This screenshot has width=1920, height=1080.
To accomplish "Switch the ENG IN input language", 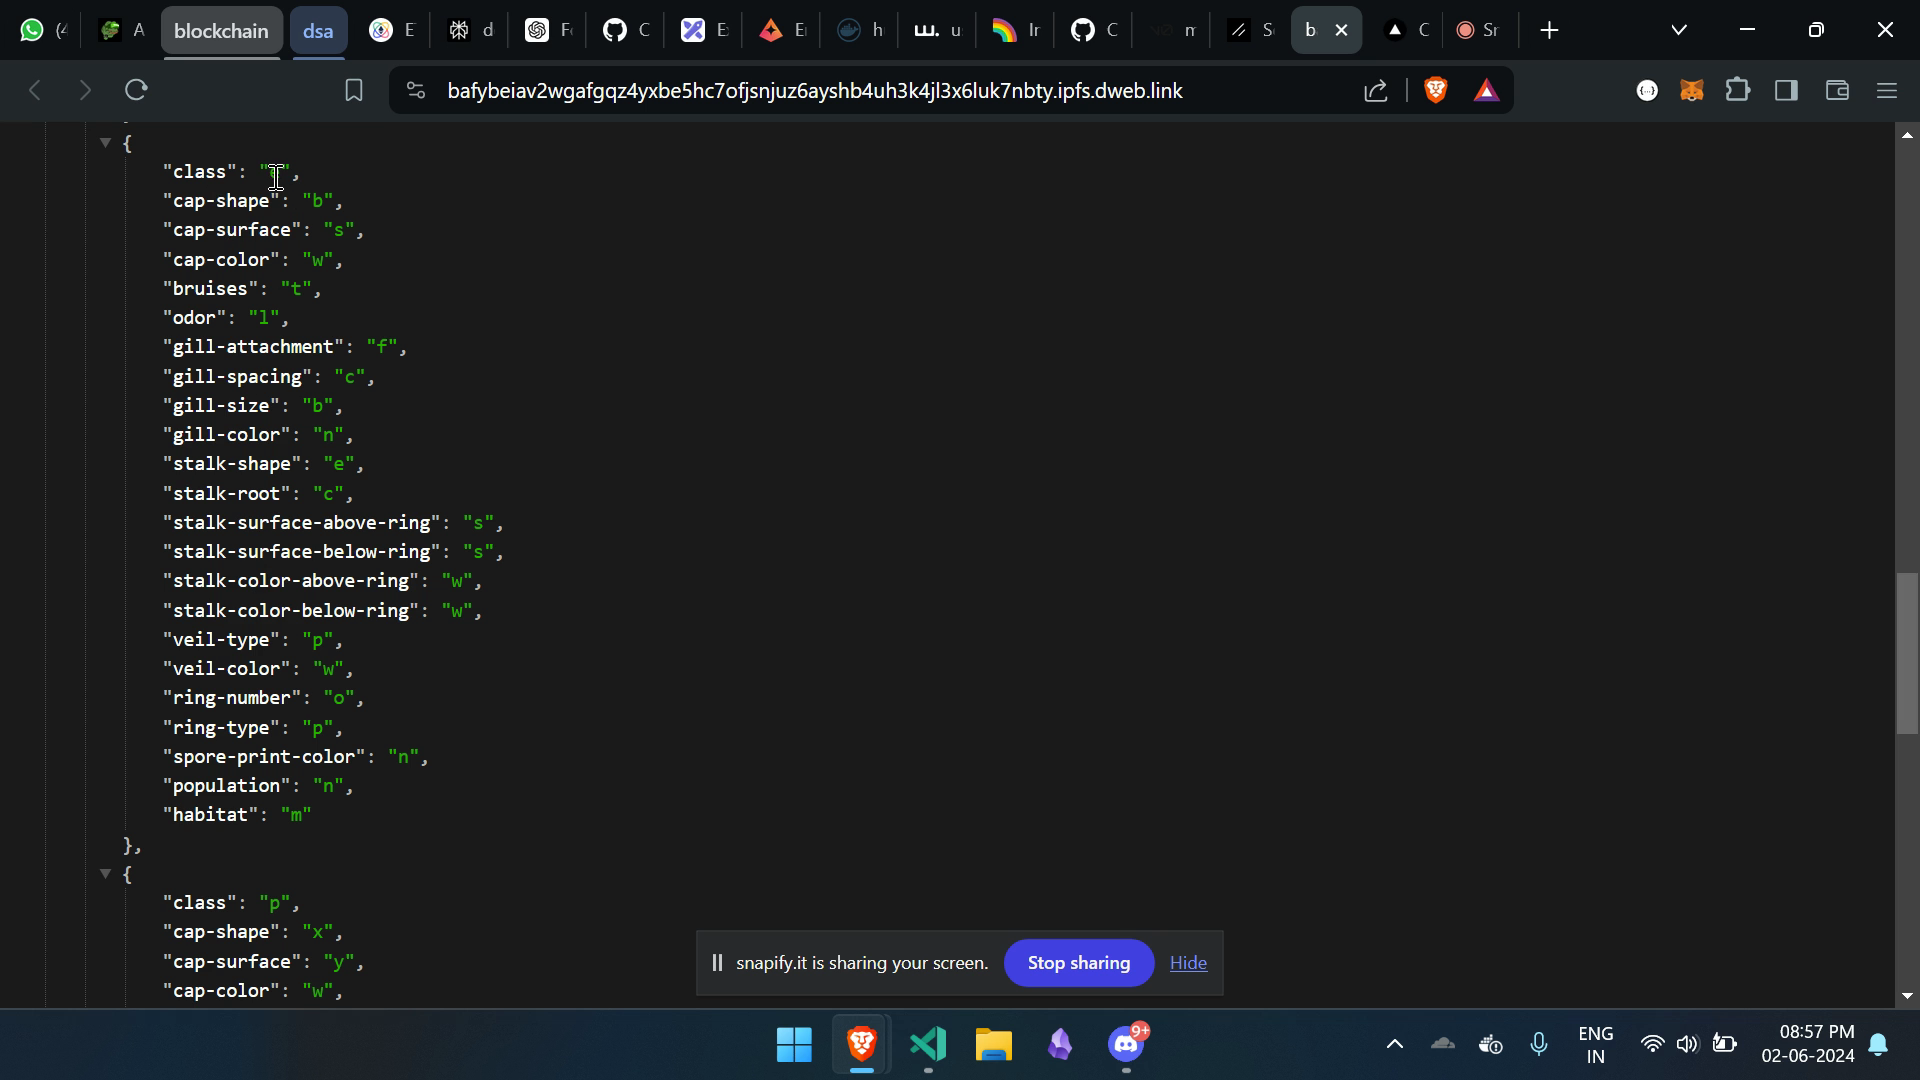I will tap(1596, 1045).
